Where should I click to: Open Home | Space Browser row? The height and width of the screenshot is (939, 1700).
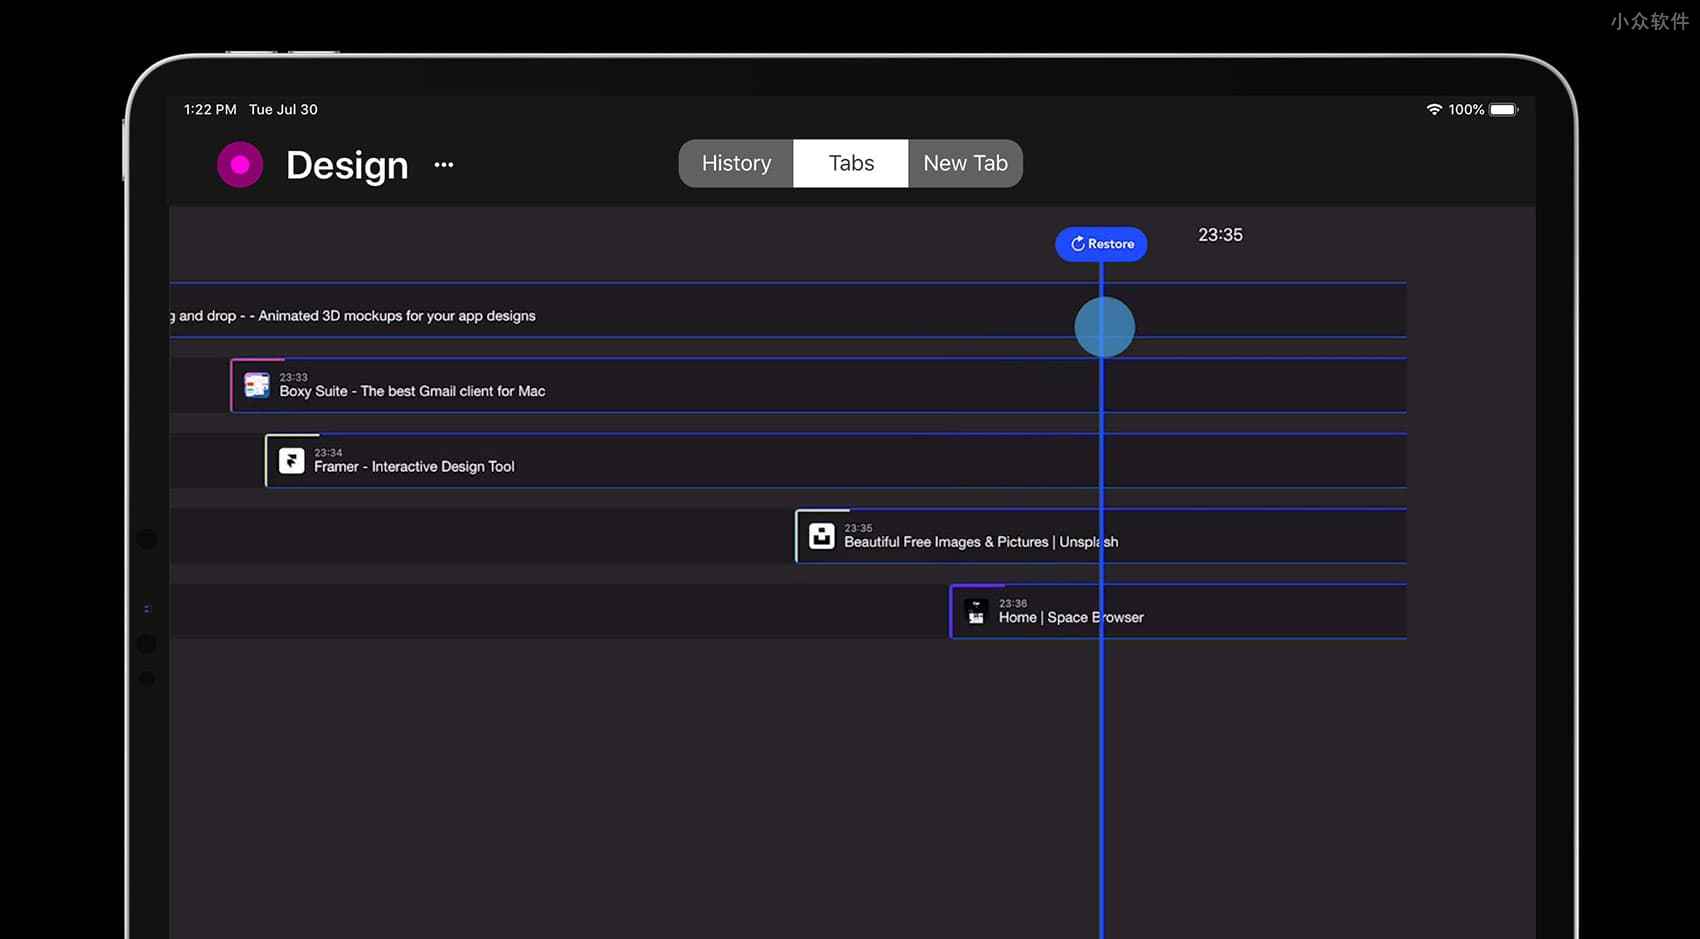(x=1178, y=611)
